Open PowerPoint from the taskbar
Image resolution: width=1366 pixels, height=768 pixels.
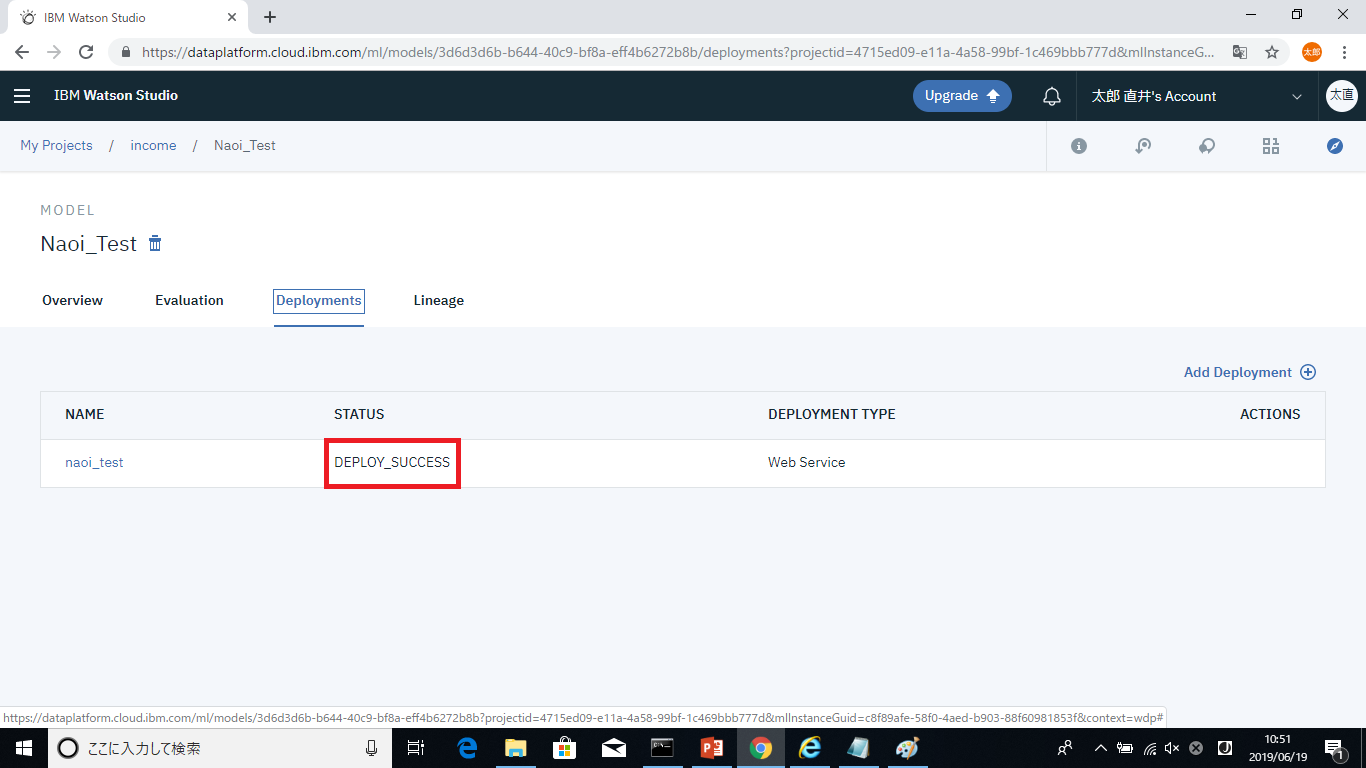(712, 748)
